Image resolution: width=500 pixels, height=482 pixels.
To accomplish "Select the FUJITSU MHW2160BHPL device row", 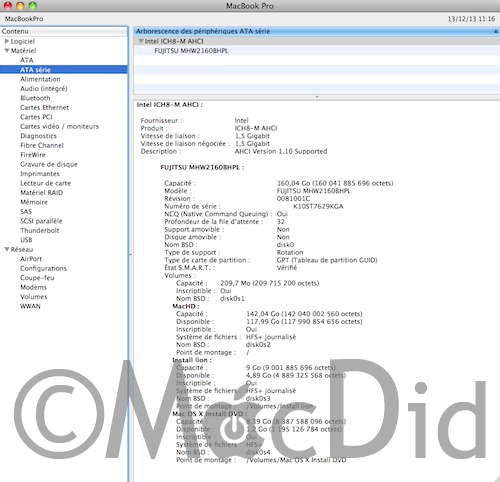I will (x=317, y=51).
